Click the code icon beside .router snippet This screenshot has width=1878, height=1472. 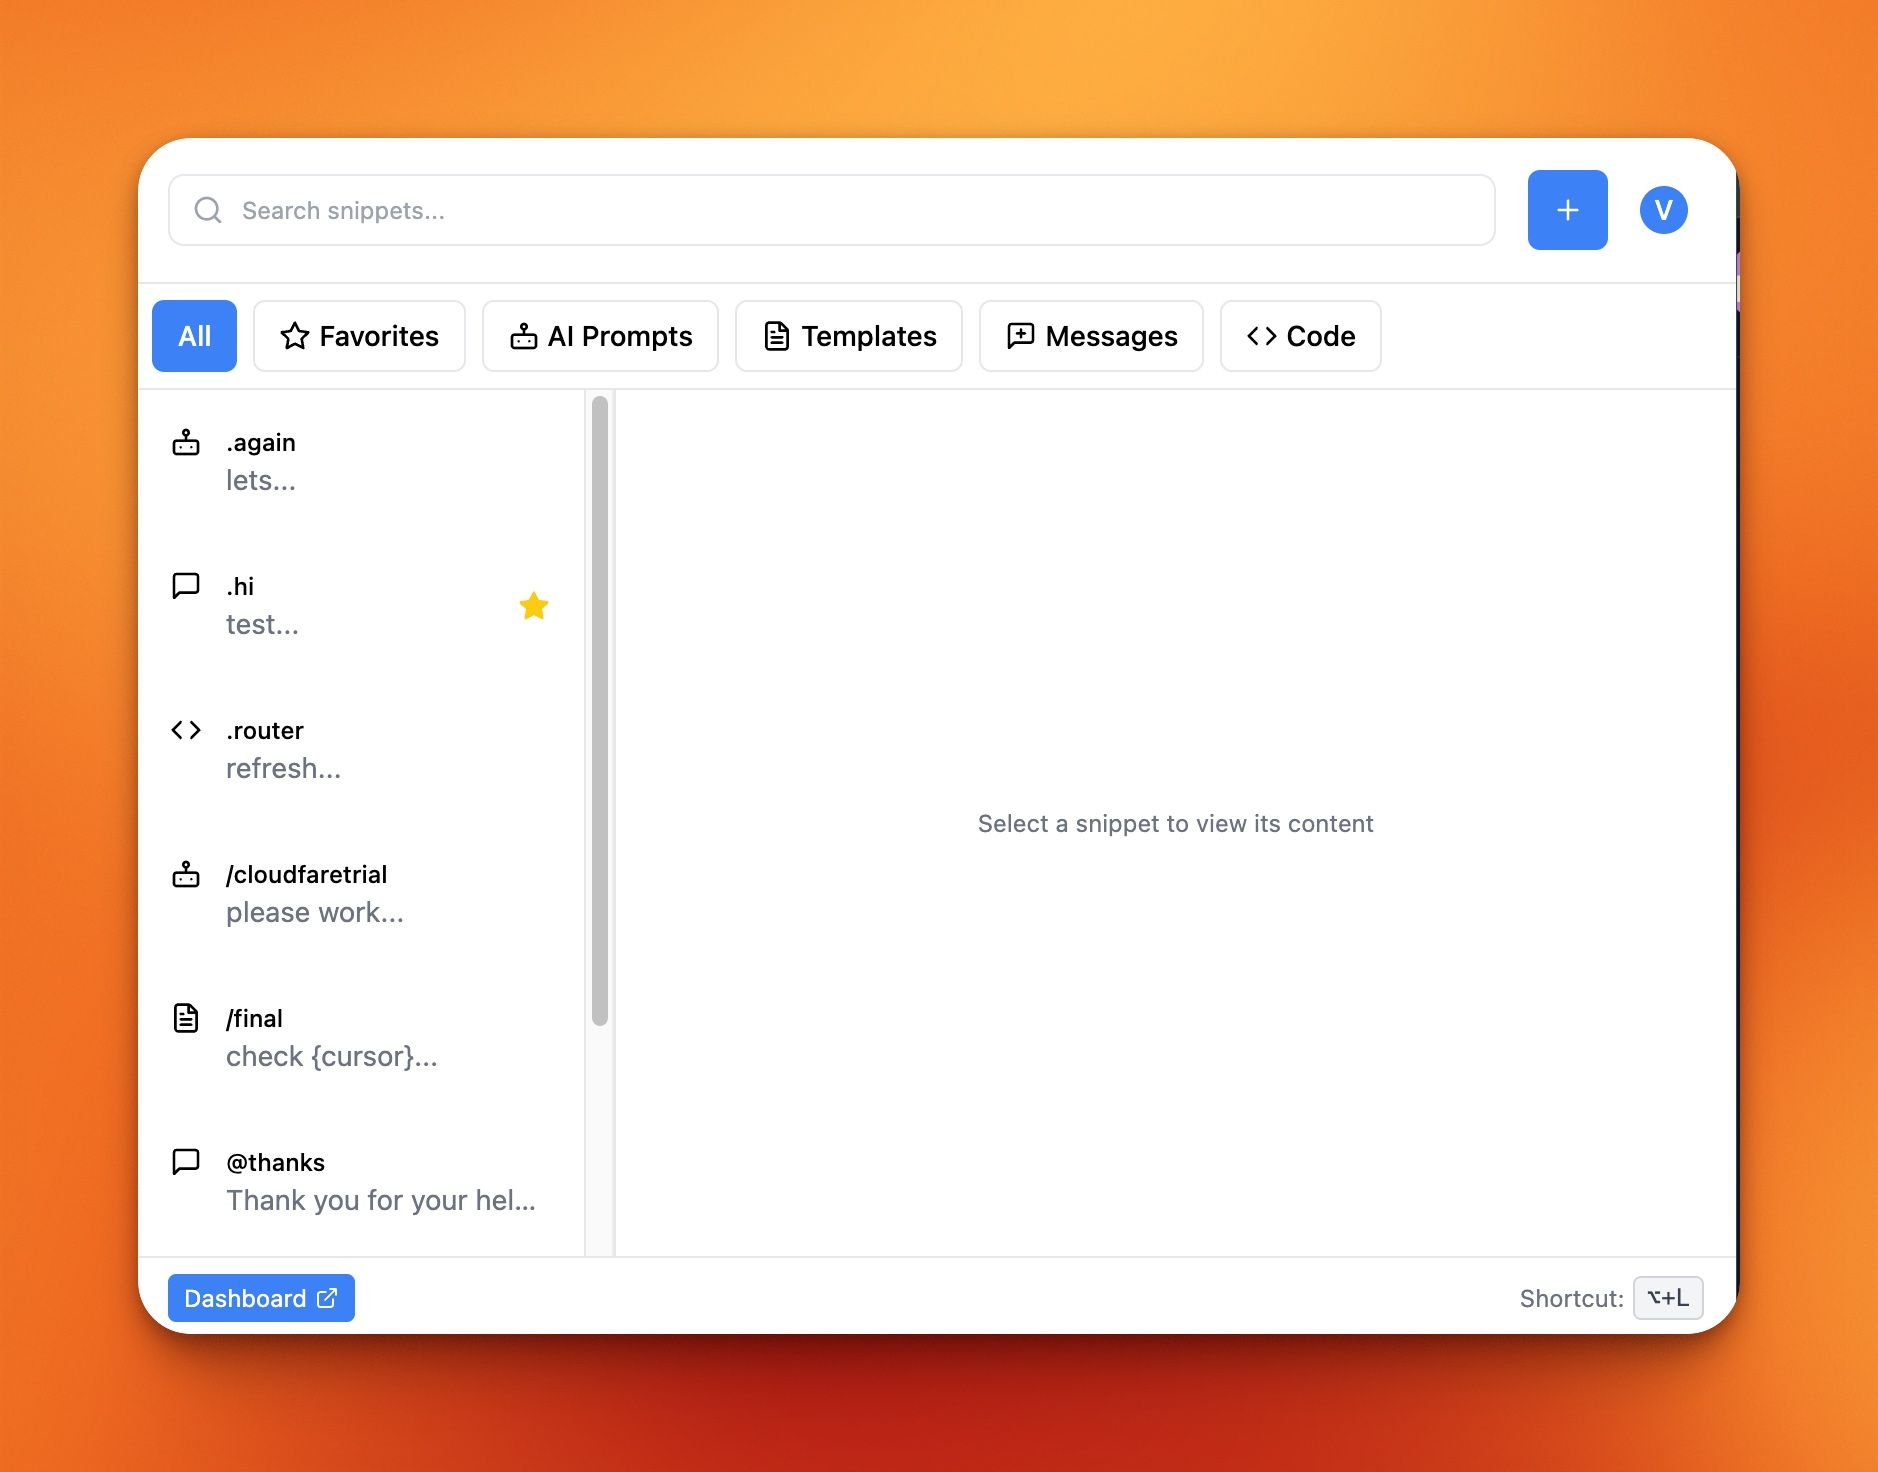(x=186, y=730)
